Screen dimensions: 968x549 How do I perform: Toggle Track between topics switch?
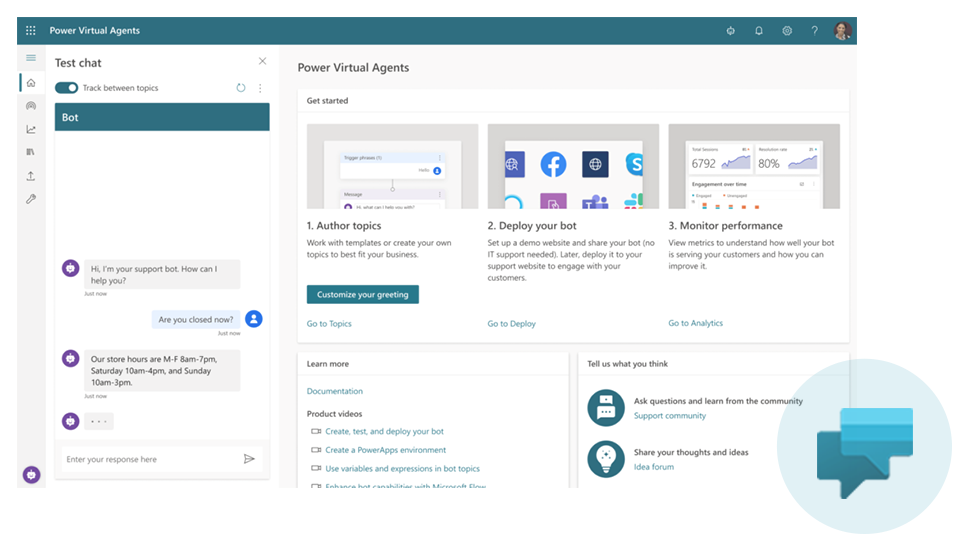[67, 88]
